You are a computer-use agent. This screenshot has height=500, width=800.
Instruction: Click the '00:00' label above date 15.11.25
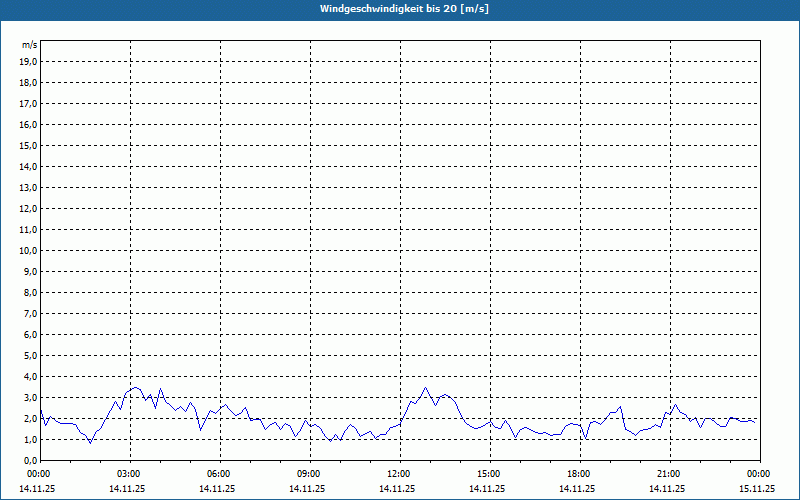(x=760, y=474)
